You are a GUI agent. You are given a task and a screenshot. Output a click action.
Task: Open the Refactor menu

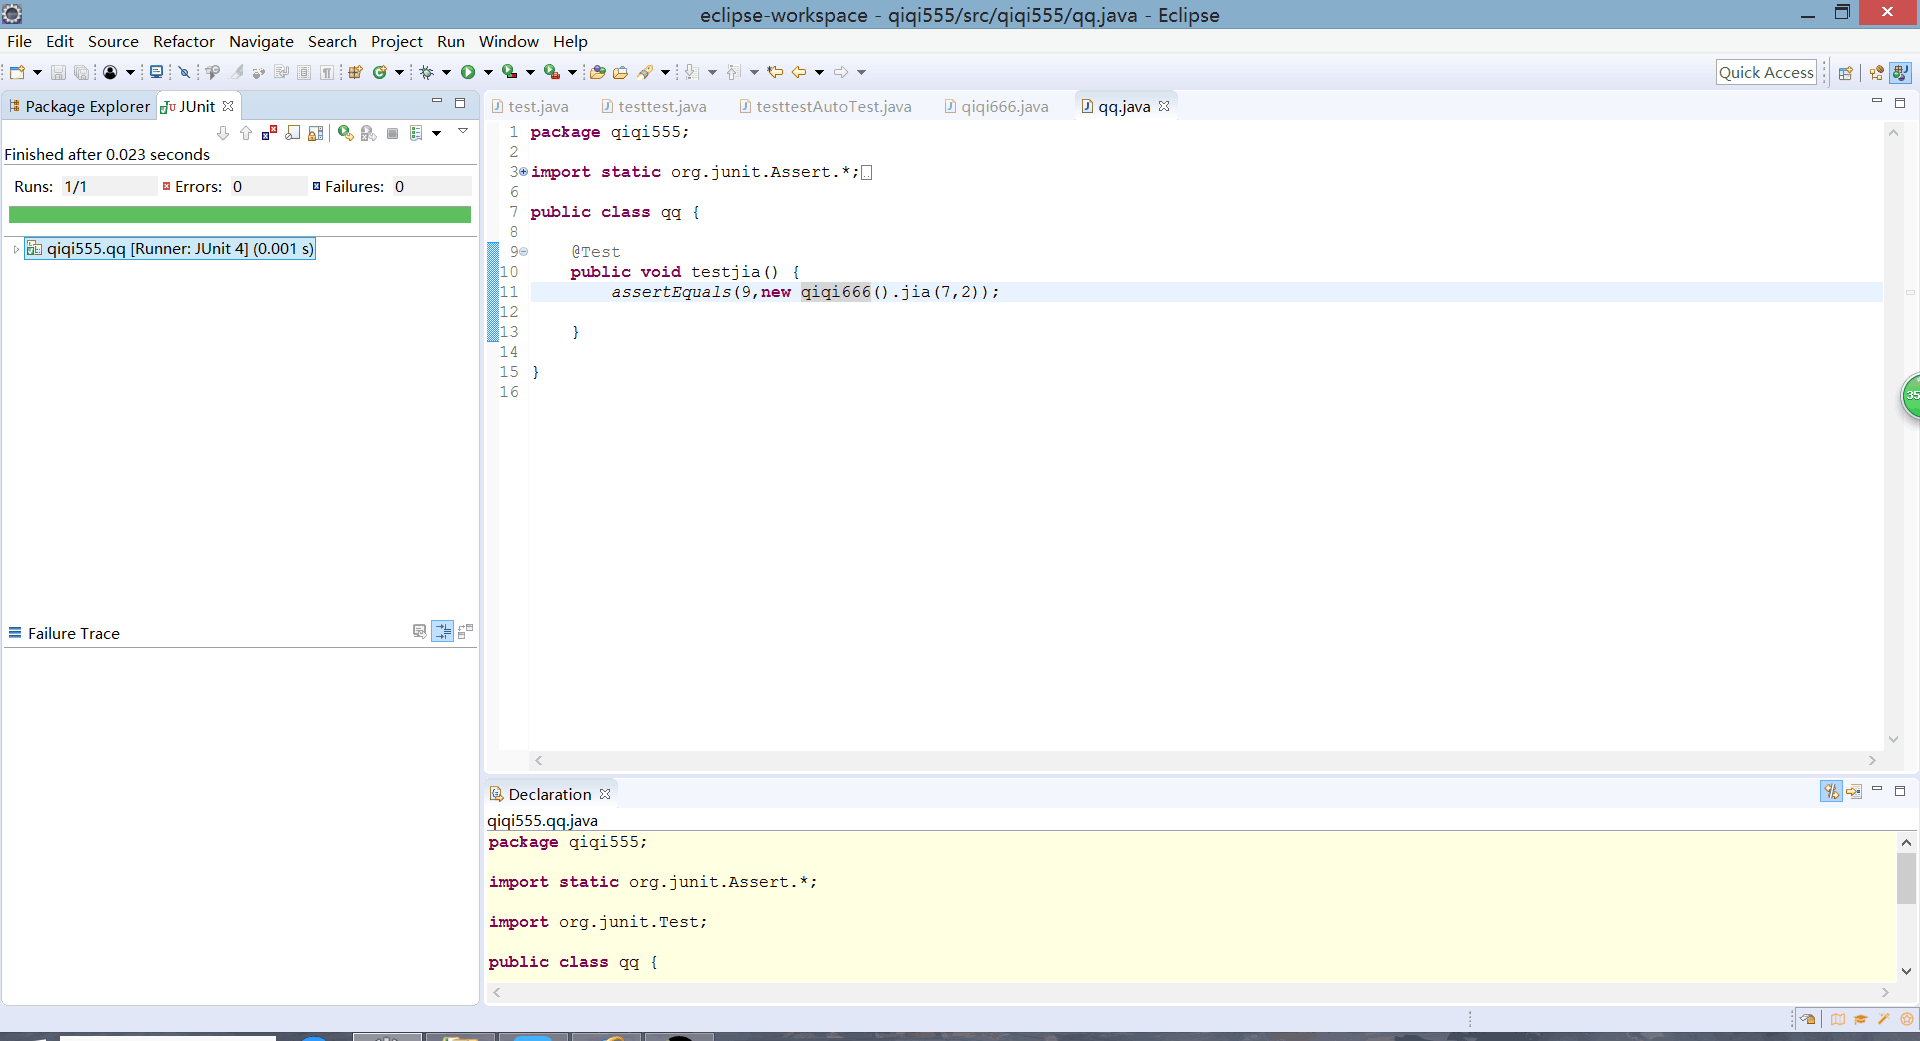(184, 41)
